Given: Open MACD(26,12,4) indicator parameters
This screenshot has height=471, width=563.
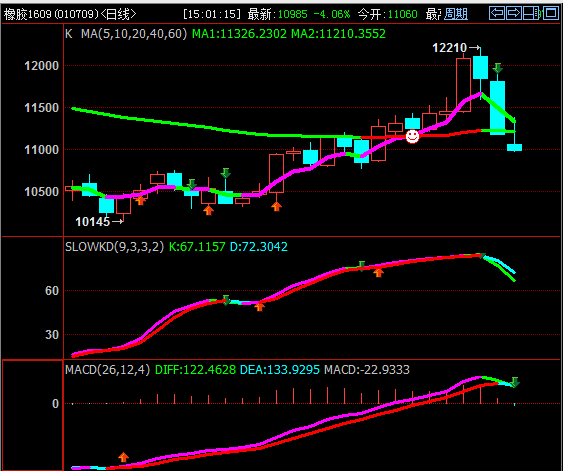Looking at the screenshot, I should pyautogui.click(x=107, y=369).
